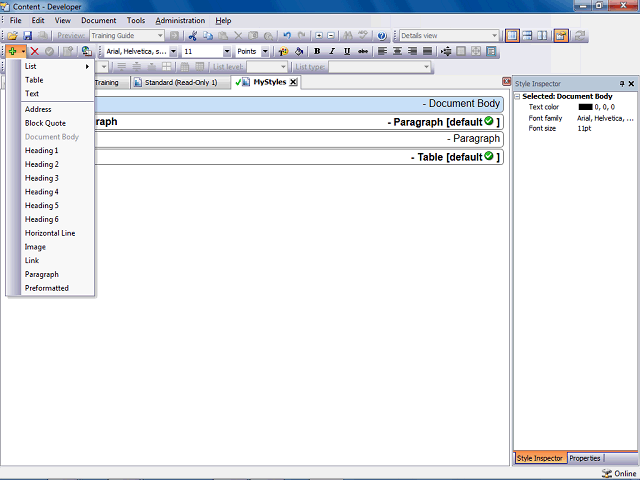Click the highlighted last formatting toolbar icon
The height and width of the screenshot is (480, 640).
pyautogui.click(x=491, y=51)
